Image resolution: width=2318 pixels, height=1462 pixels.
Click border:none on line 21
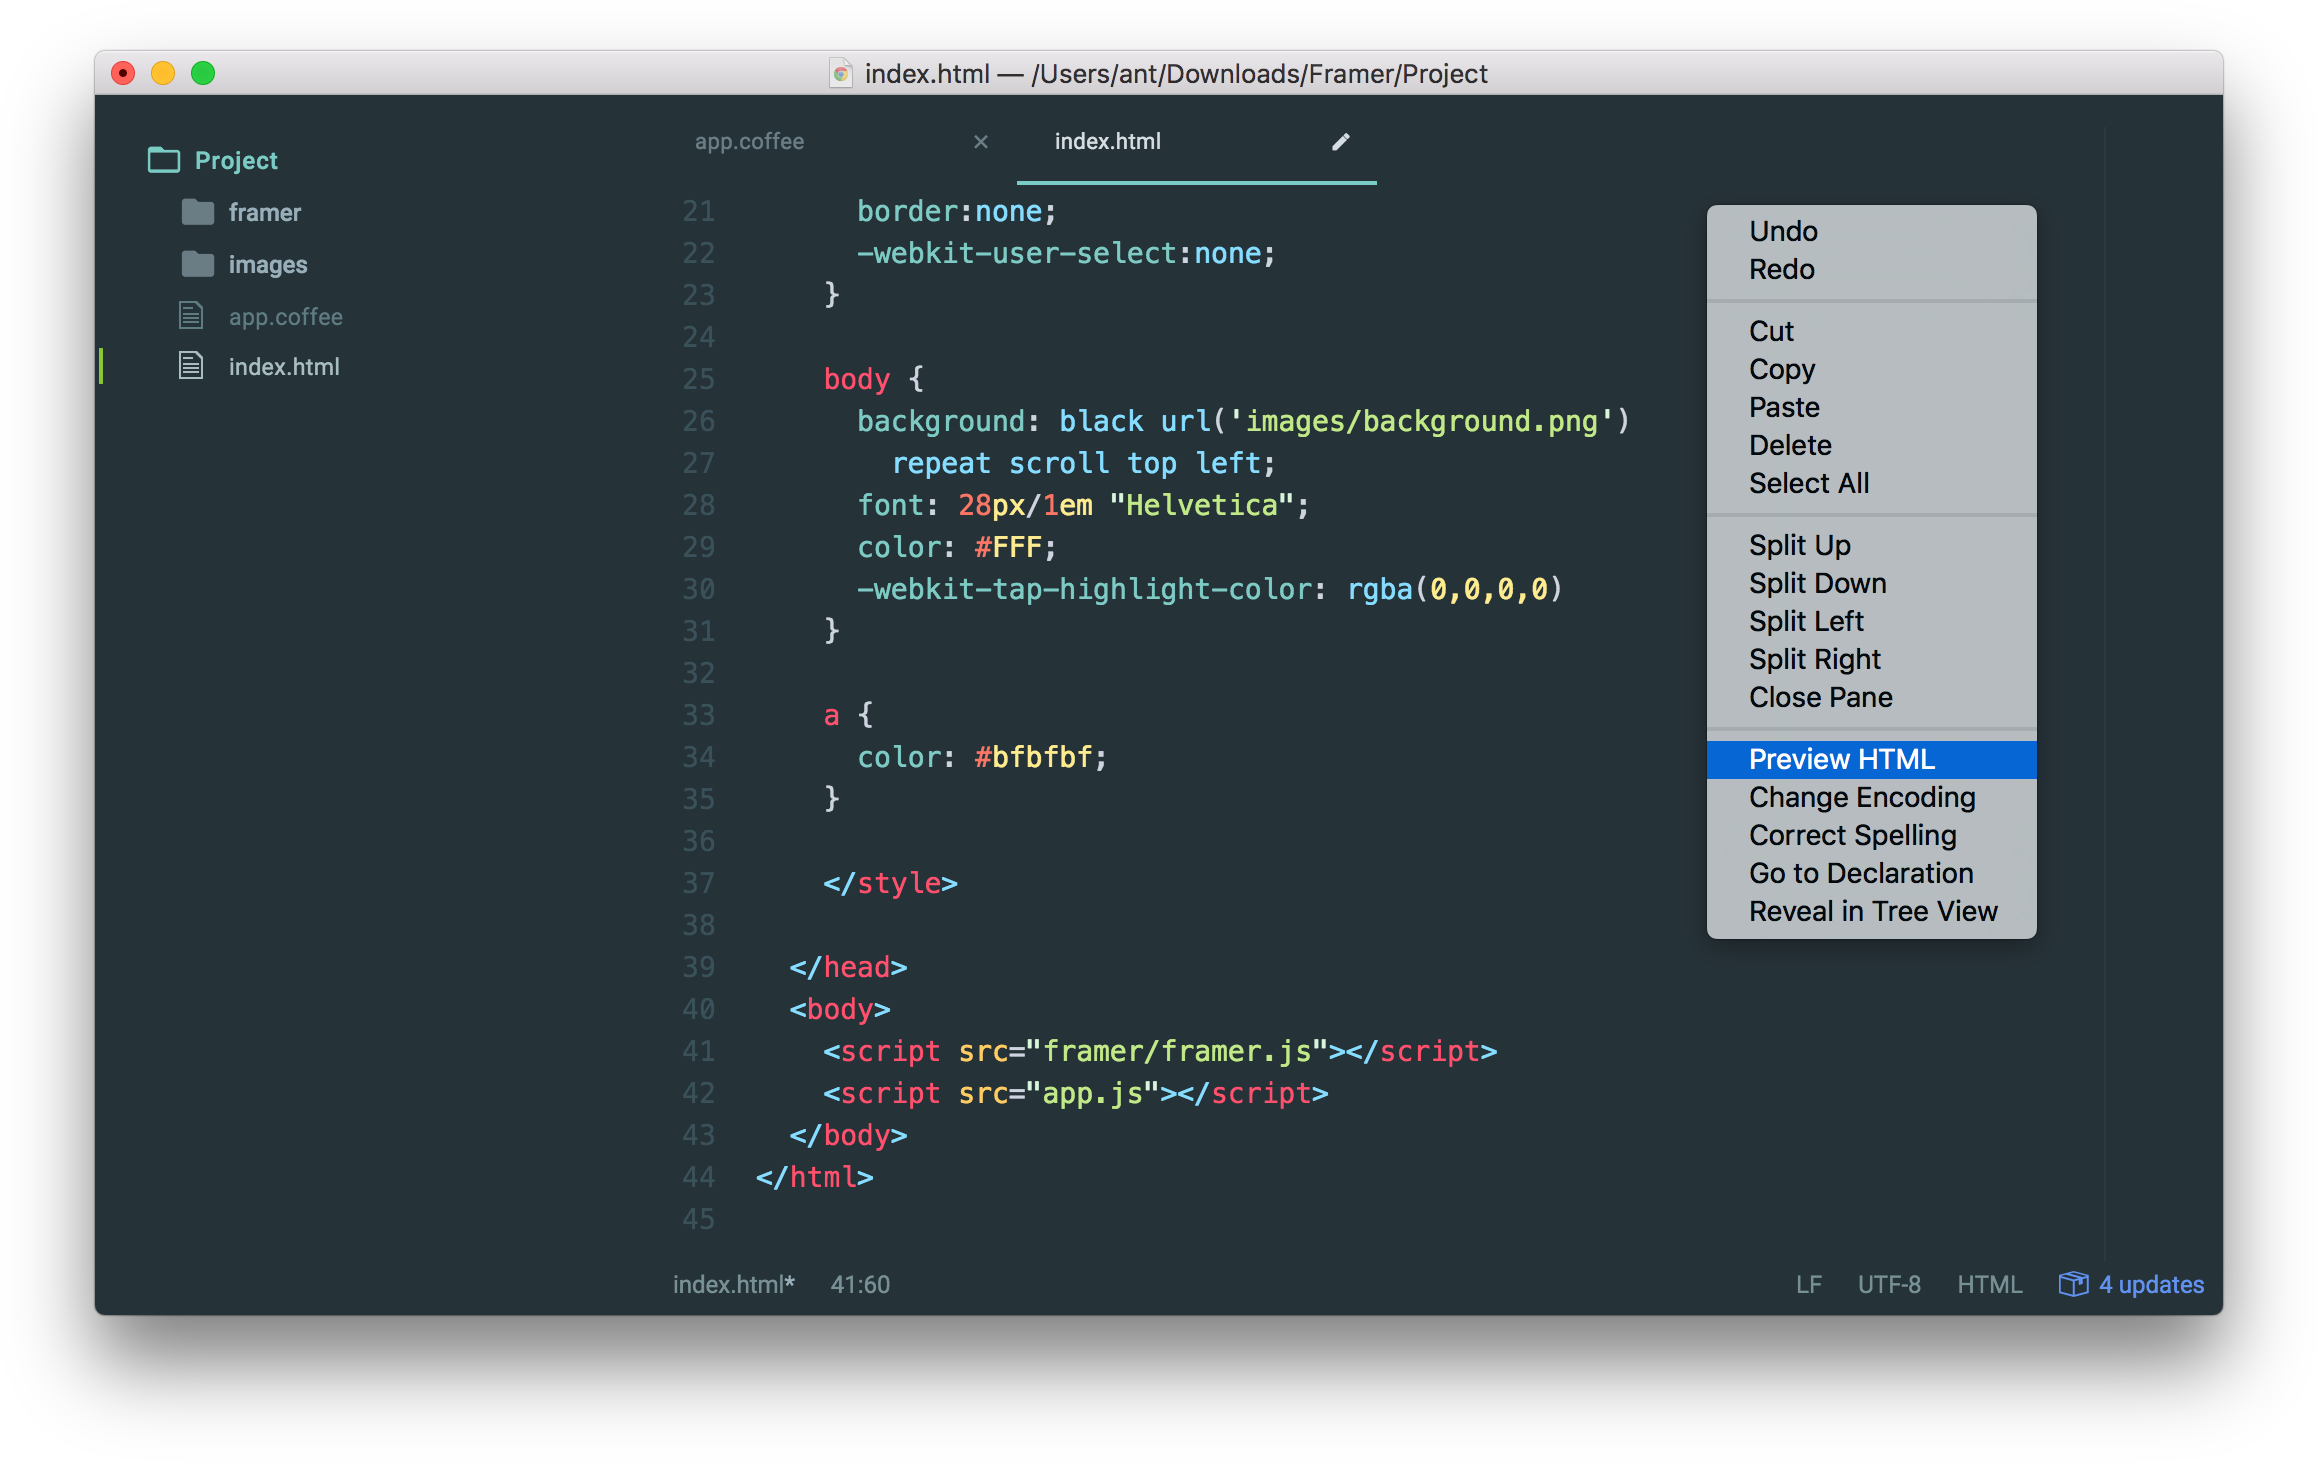(x=950, y=211)
